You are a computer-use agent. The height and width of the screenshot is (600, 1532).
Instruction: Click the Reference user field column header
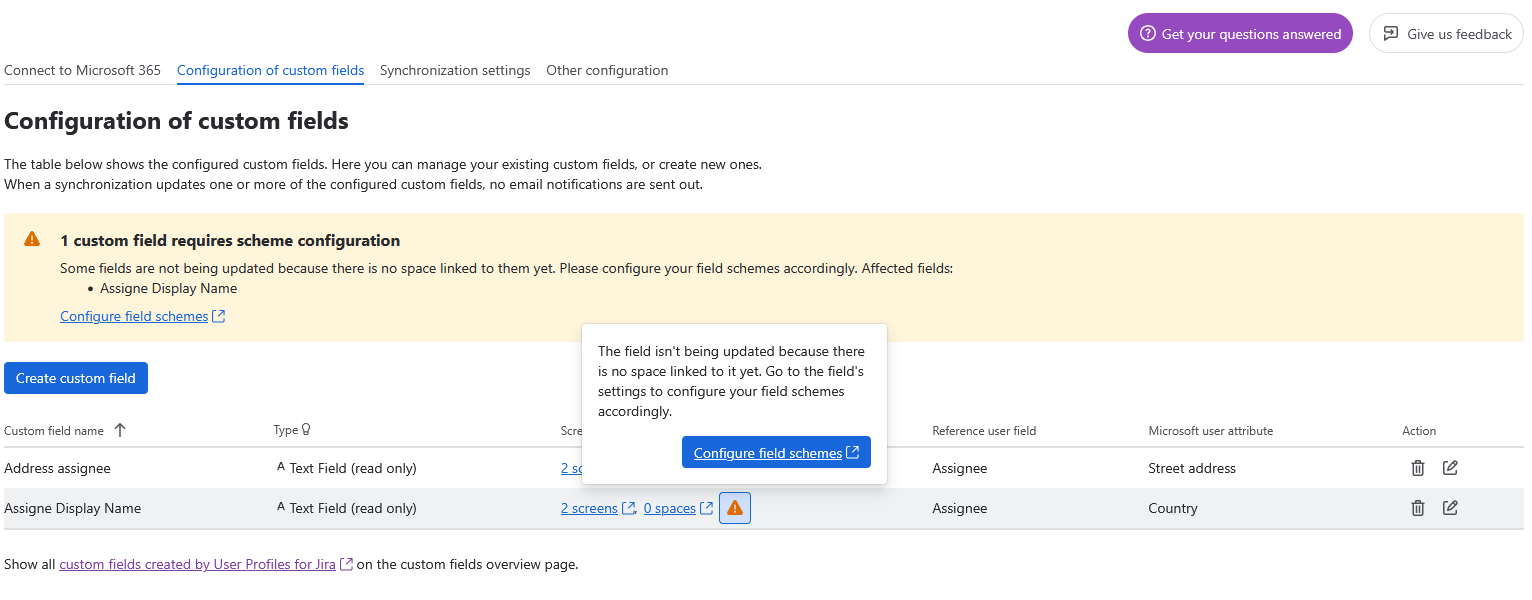984,431
